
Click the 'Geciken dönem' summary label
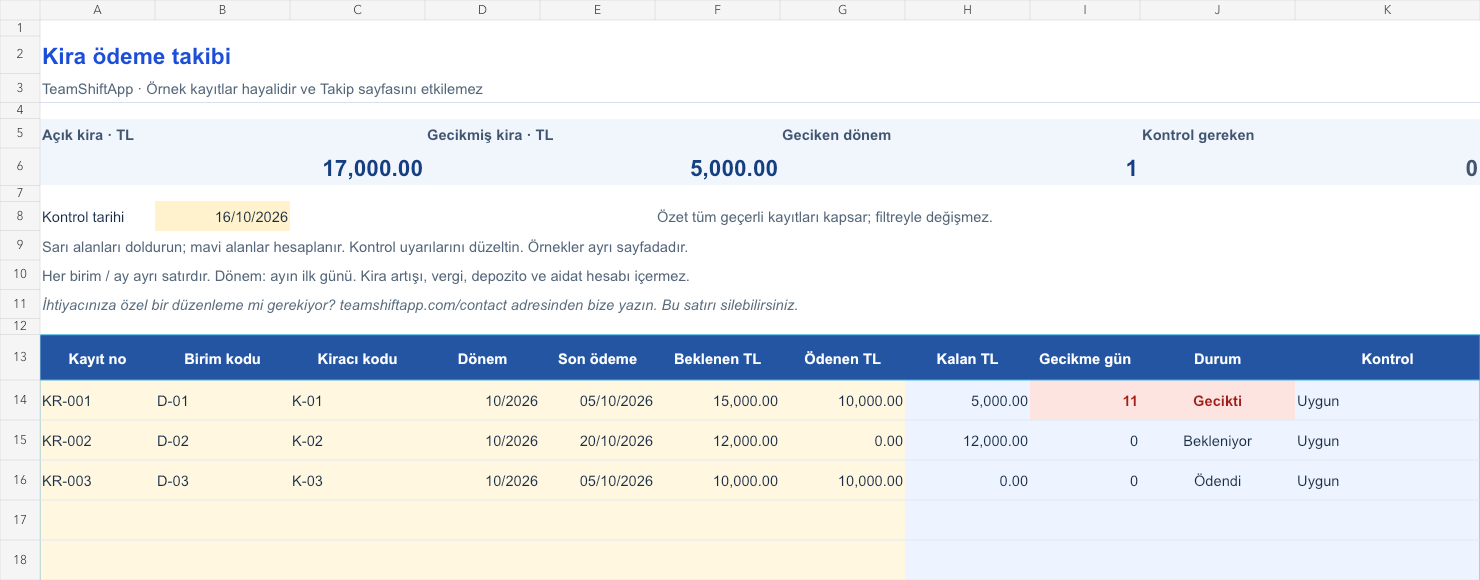pyautogui.click(x=836, y=135)
